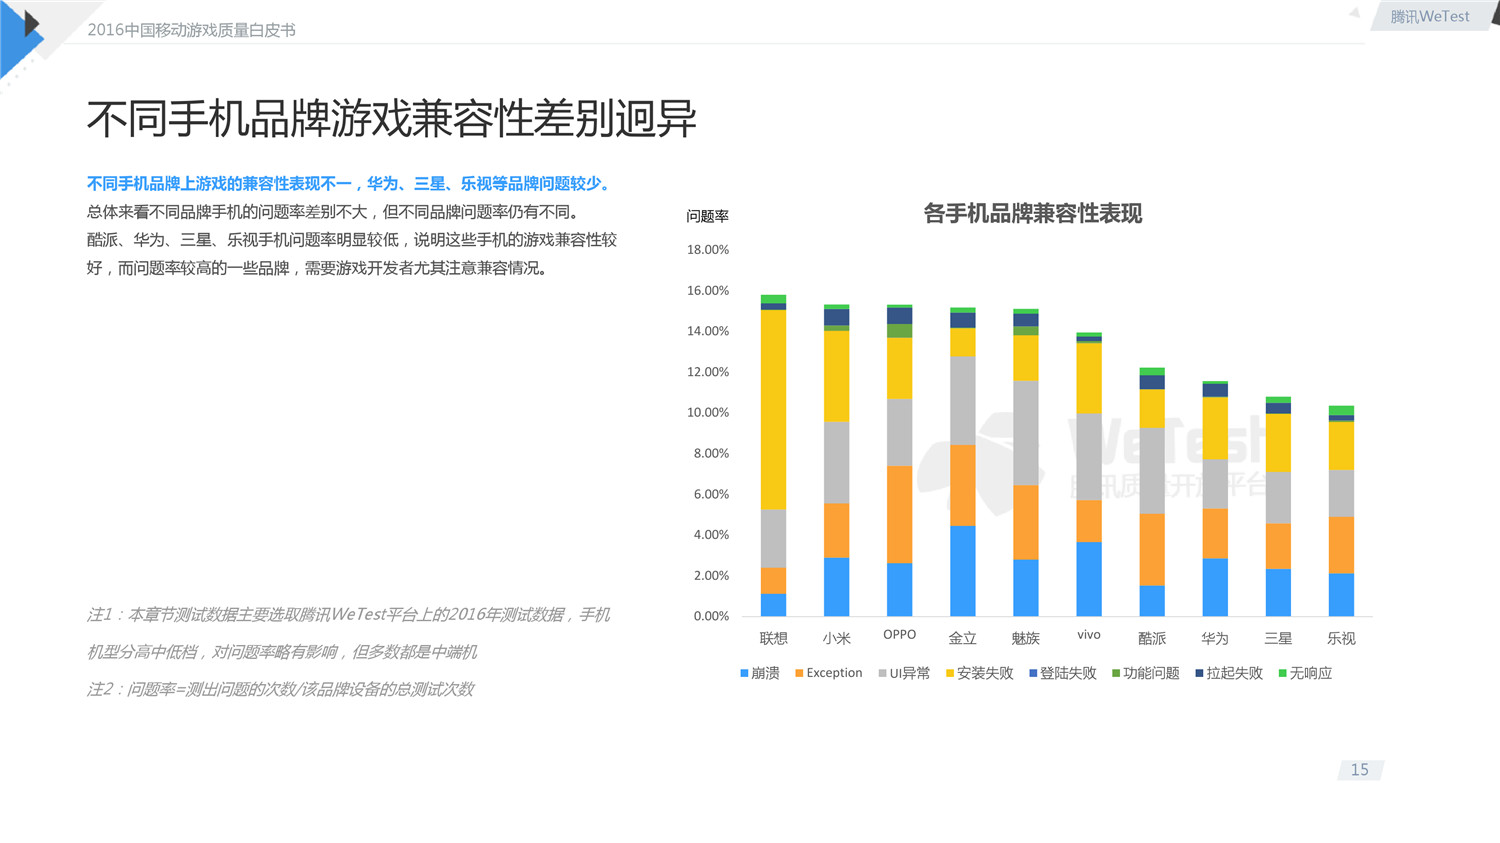
Task: Click the paragraph line starting 总体来看
Action: click(x=333, y=212)
